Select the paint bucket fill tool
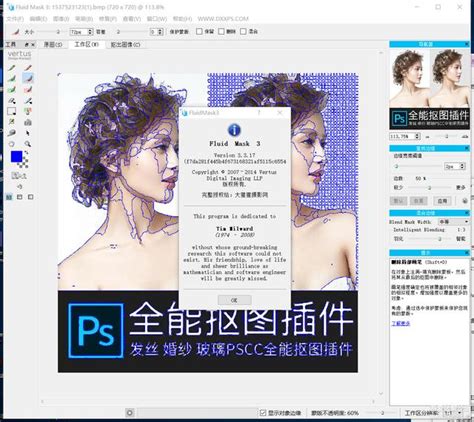Viewport: 474px width, 422px height. pos(28,122)
